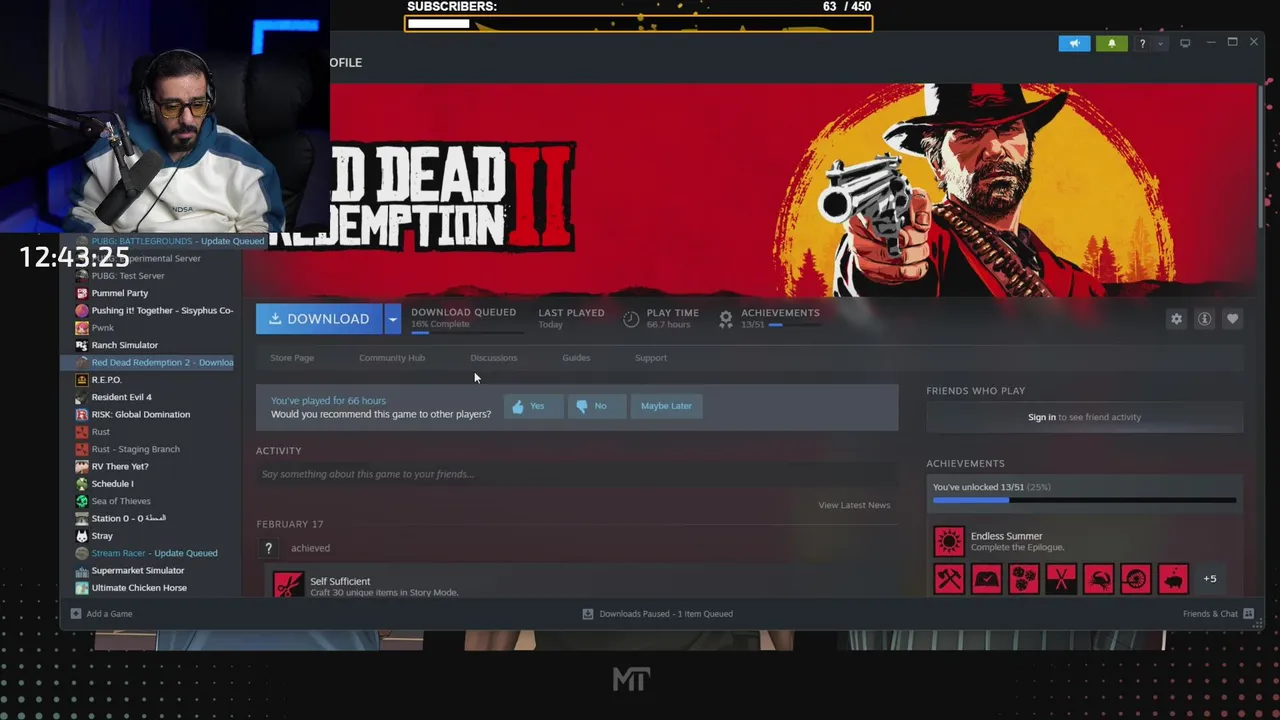
Task: Click the Achievements trophy gear icon
Action: (x=726, y=318)
